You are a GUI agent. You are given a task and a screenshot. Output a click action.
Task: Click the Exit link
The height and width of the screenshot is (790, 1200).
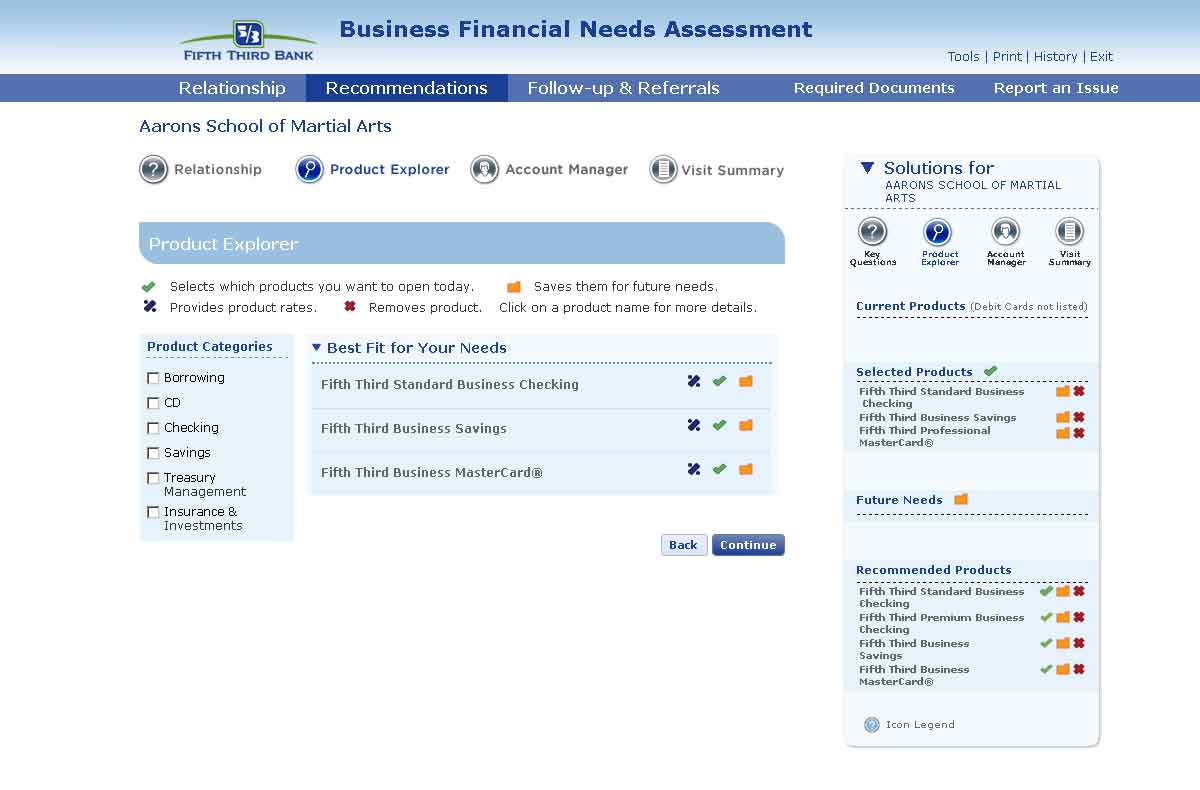1101,57
